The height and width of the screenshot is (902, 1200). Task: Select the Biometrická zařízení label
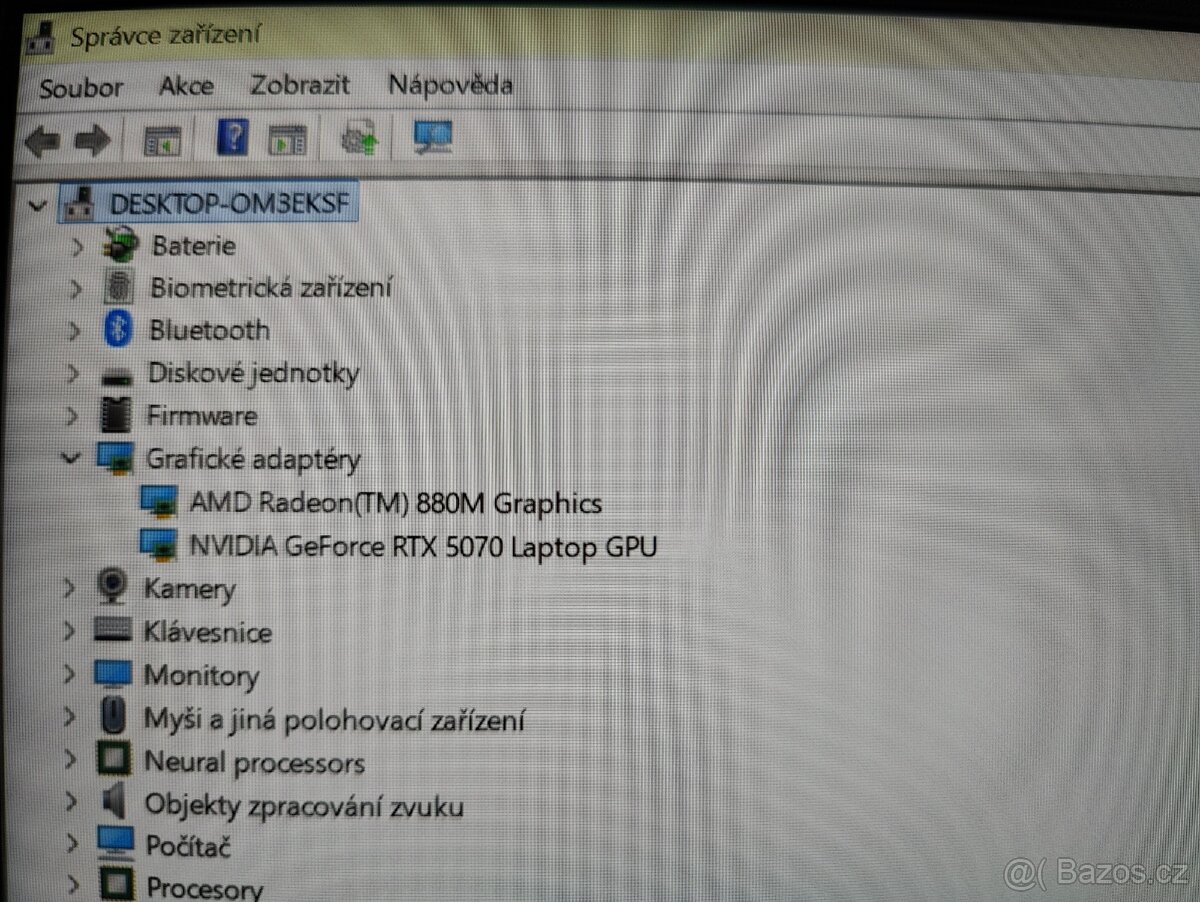pyautogui.click(x=271, y=288)
